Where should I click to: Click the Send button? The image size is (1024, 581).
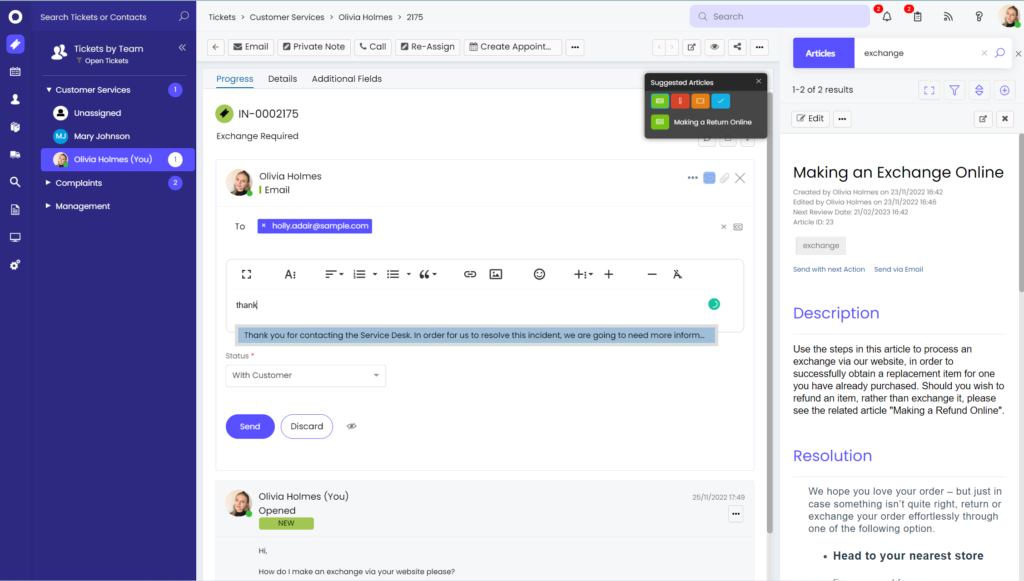click(x=249, y=426)
